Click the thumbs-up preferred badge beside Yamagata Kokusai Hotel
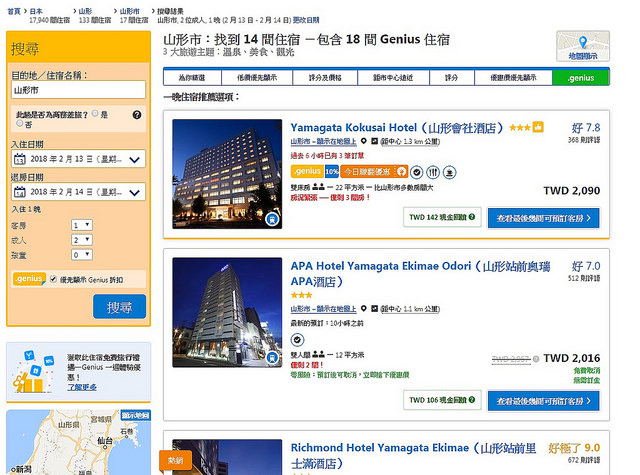Screen dimensions: 640x475 coord(538,127)
